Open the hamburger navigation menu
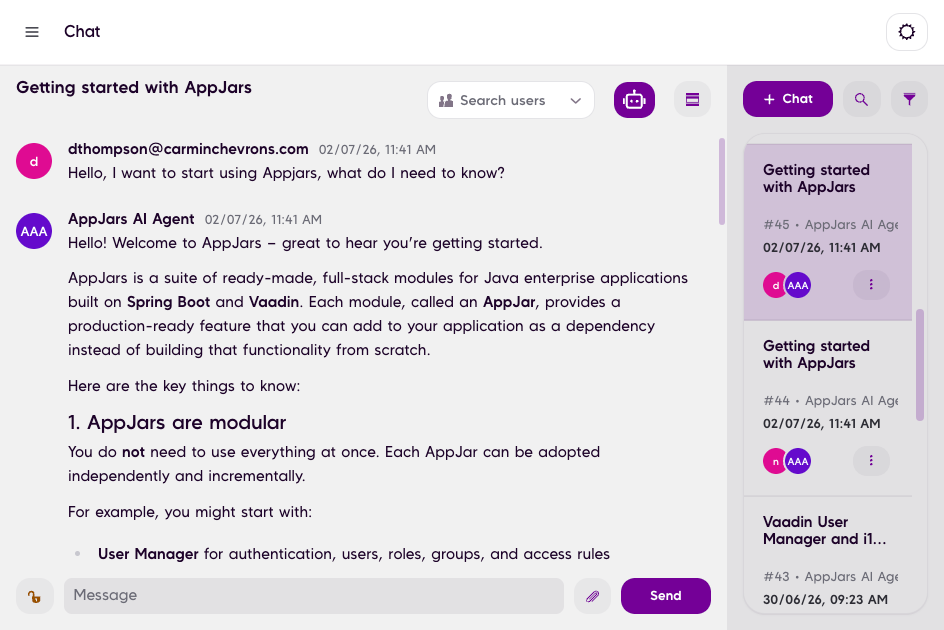 [x=32, y=32]
